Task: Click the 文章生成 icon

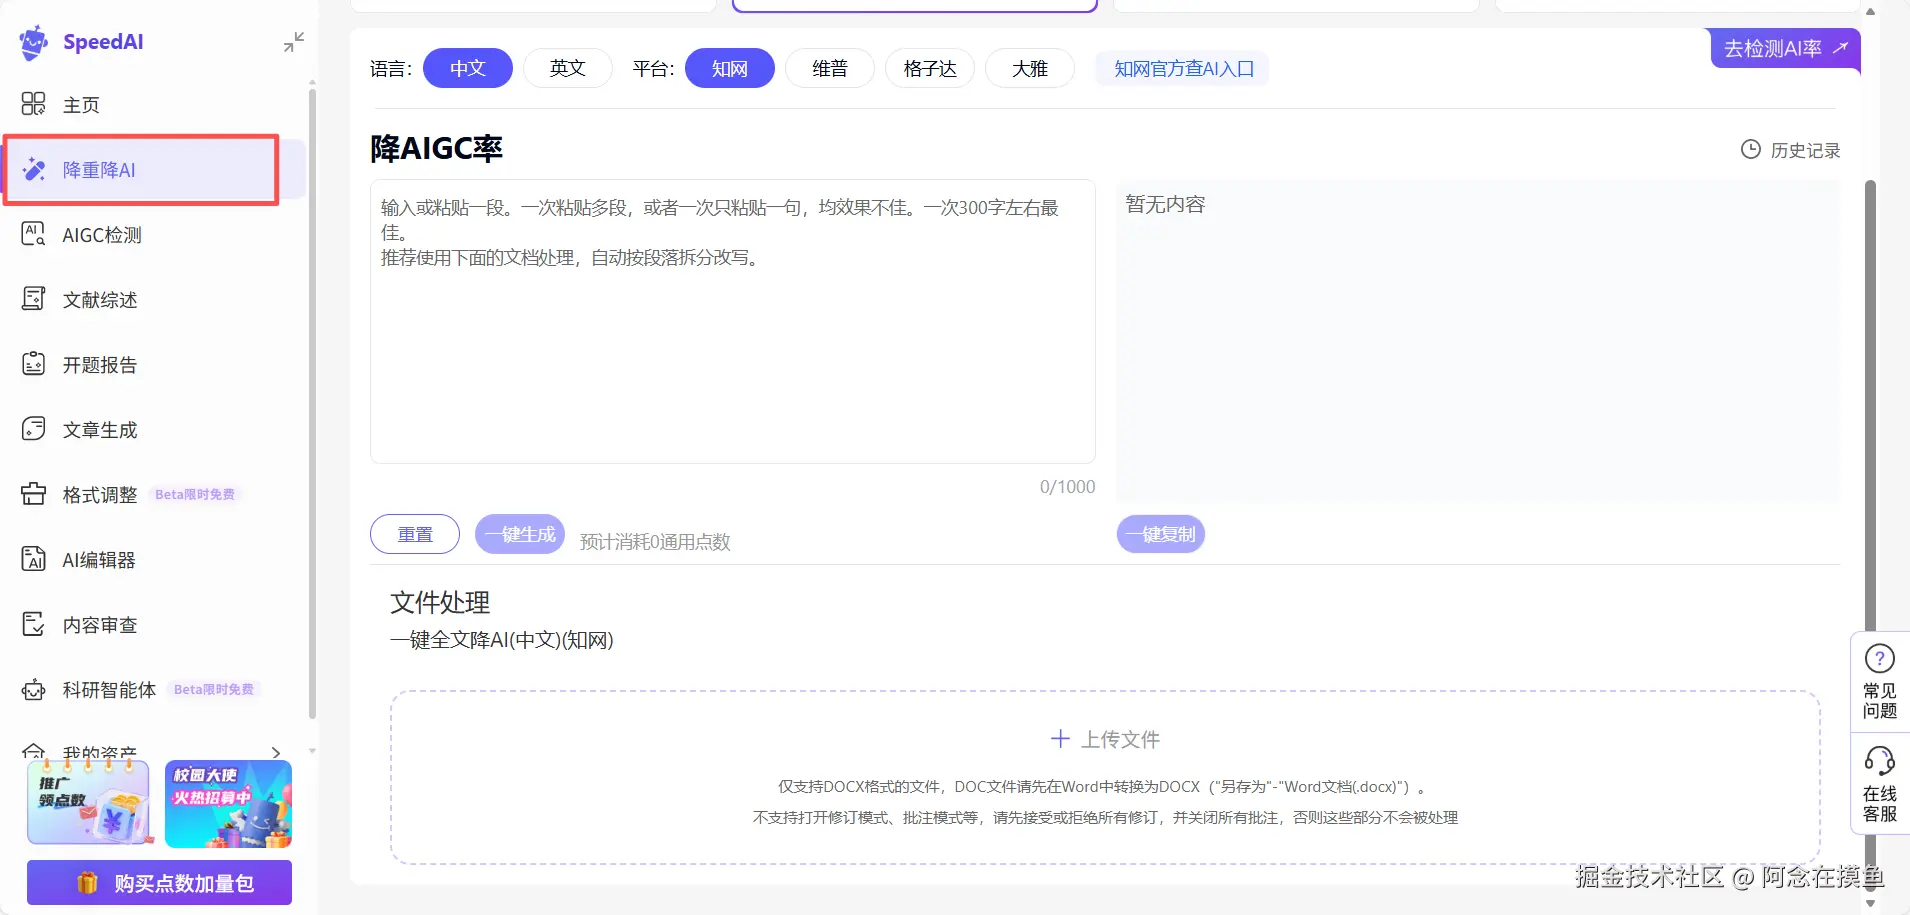Action: (34, 429)
